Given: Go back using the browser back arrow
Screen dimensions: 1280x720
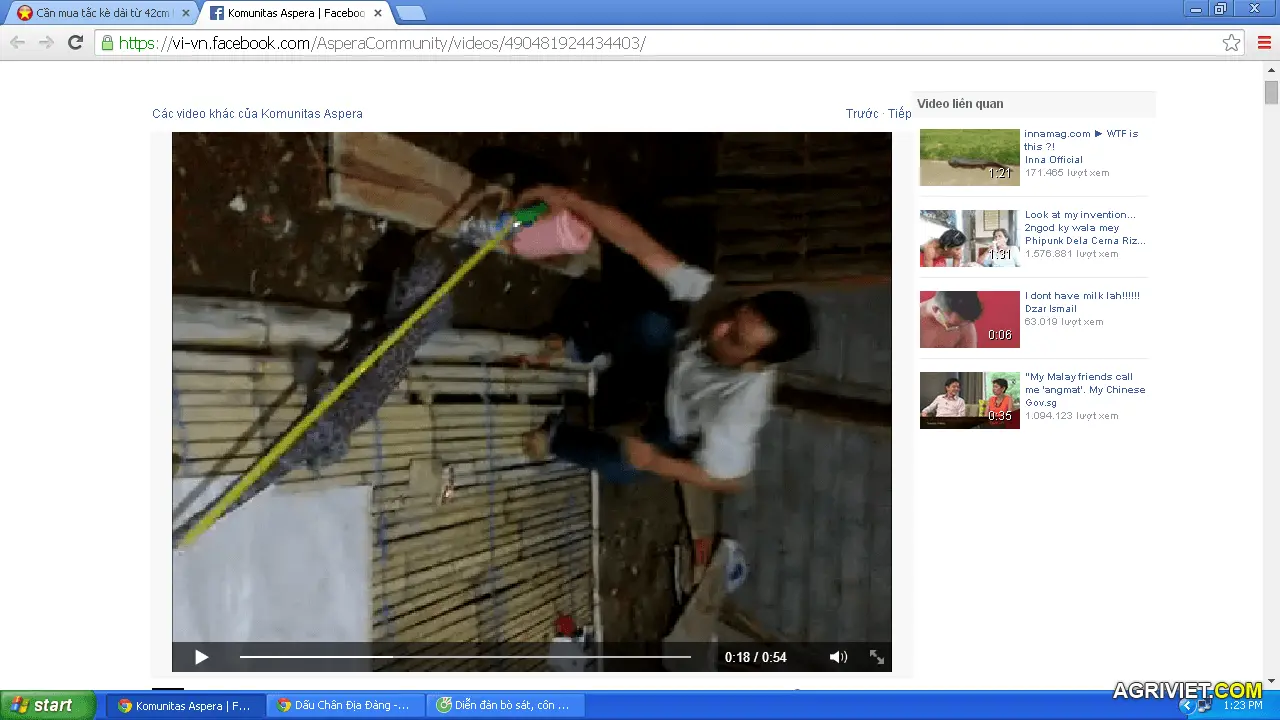Looking at the screenshot, I should (17, 42).
